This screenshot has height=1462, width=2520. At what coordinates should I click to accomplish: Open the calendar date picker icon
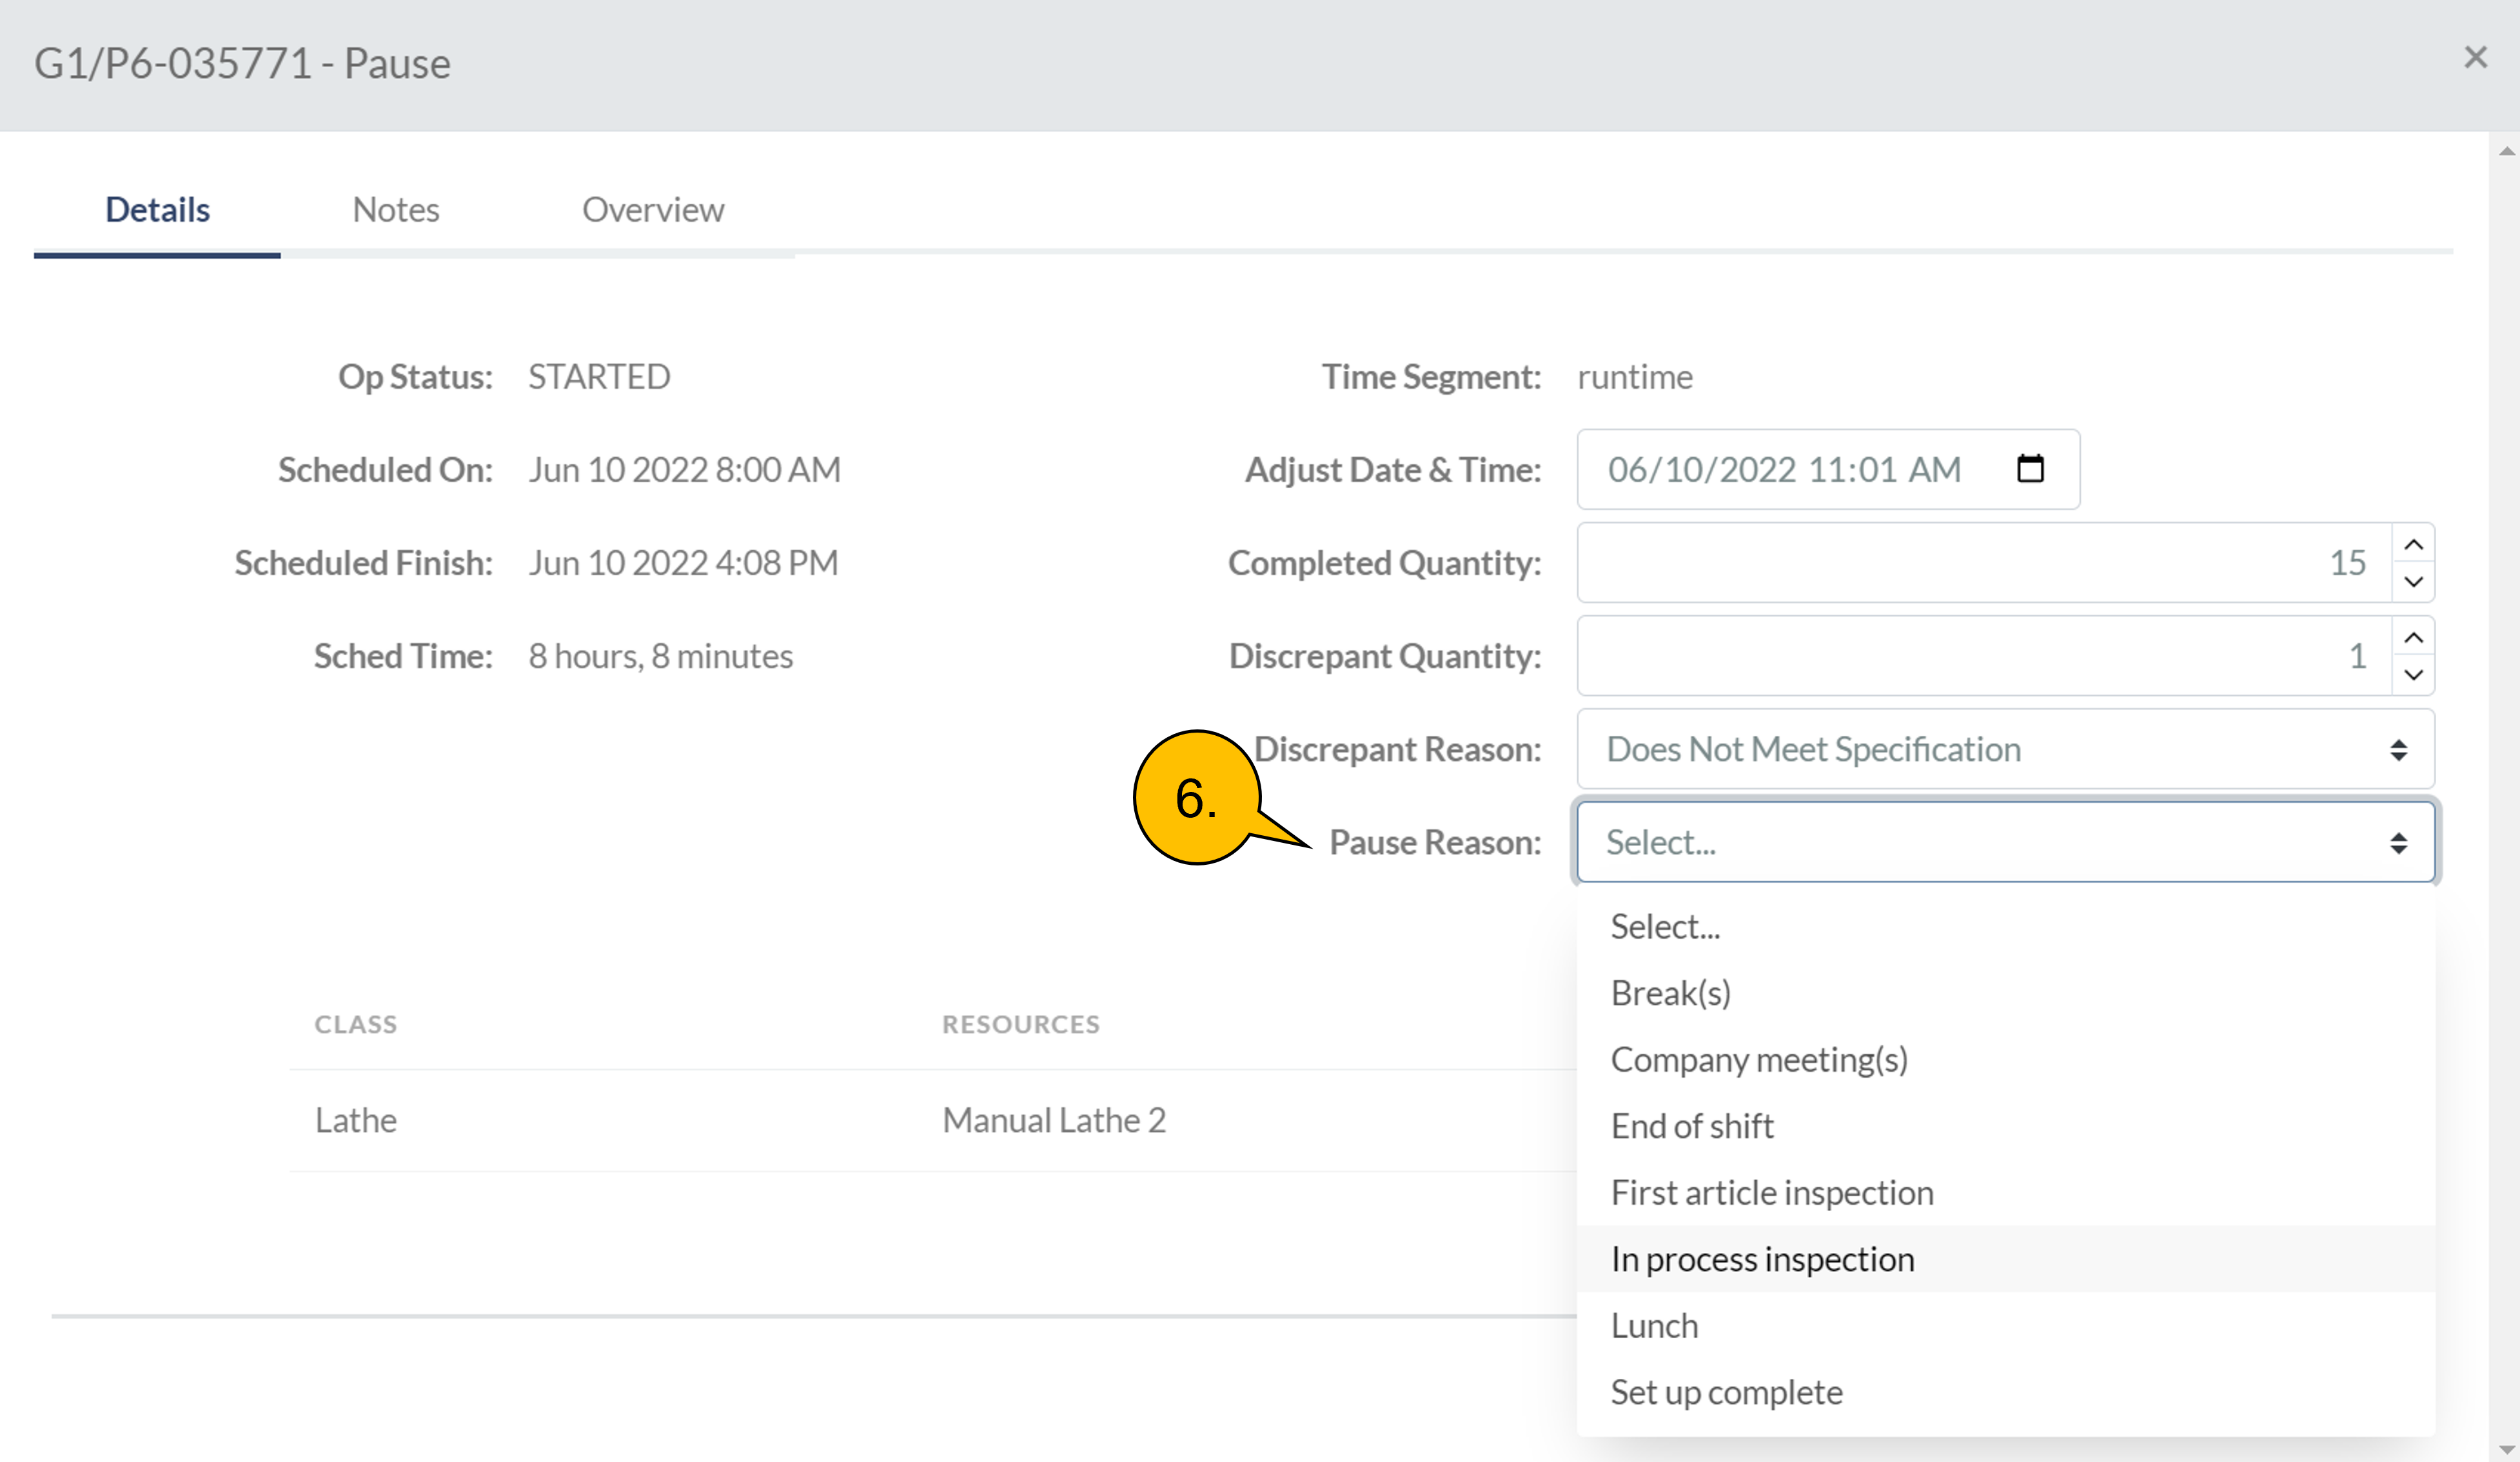coord(2030,469)
